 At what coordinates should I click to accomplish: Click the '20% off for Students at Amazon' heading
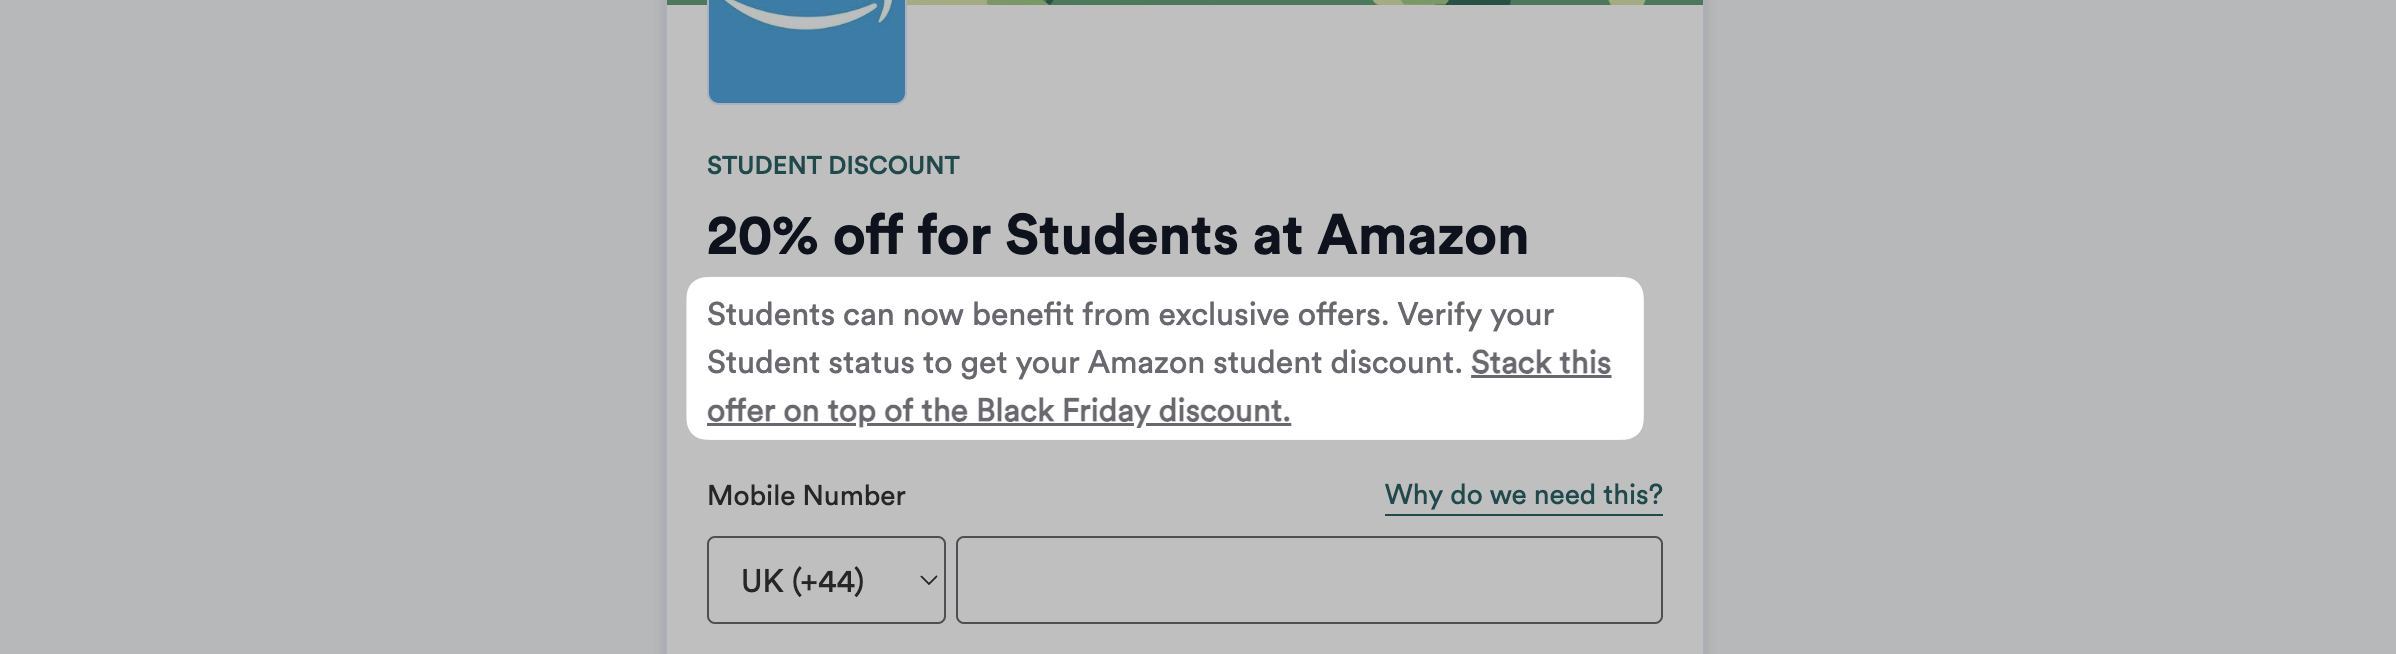[x=1117, y=235]
